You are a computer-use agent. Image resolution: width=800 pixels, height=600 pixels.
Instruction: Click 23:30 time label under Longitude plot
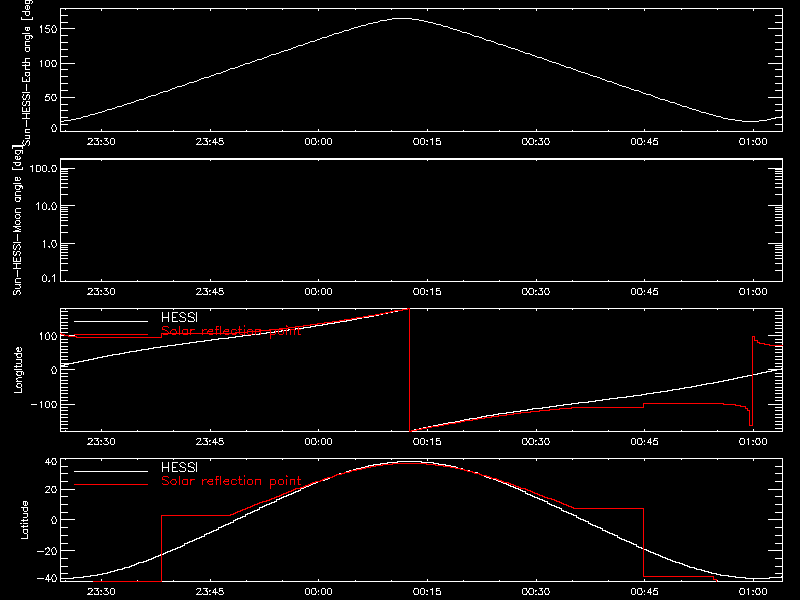point(101,442)
